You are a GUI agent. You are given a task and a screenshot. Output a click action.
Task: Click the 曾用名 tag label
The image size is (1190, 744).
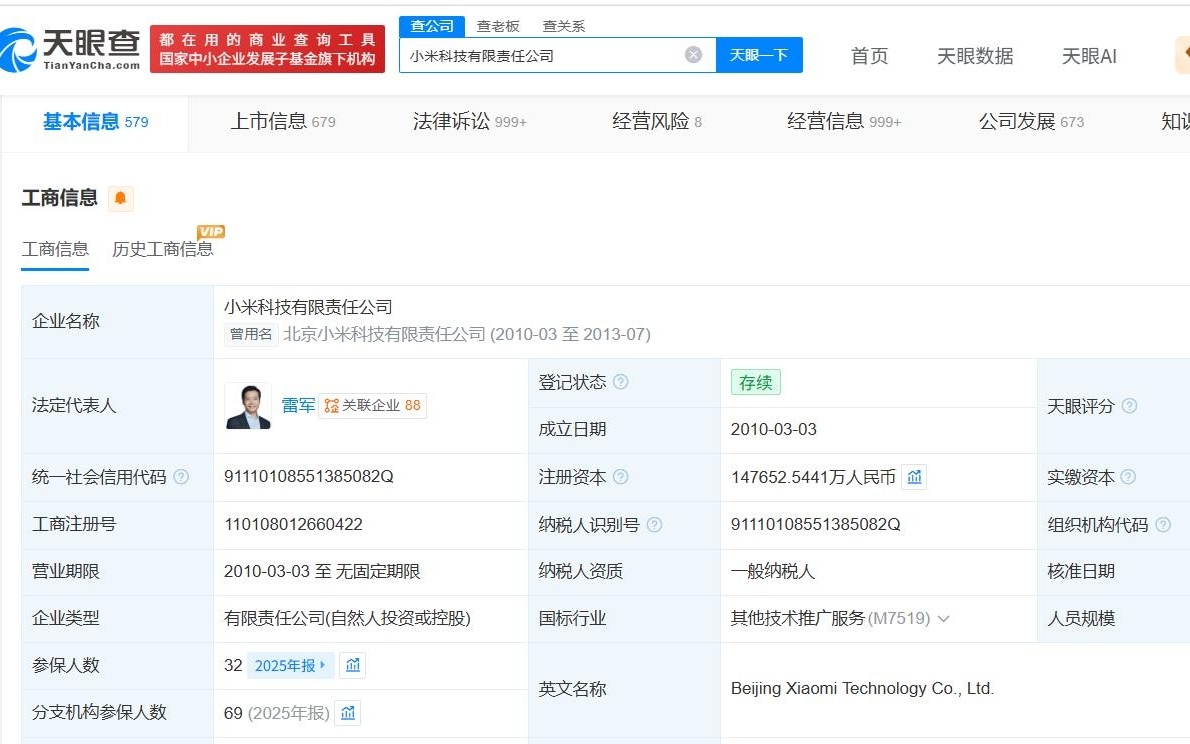251,335
